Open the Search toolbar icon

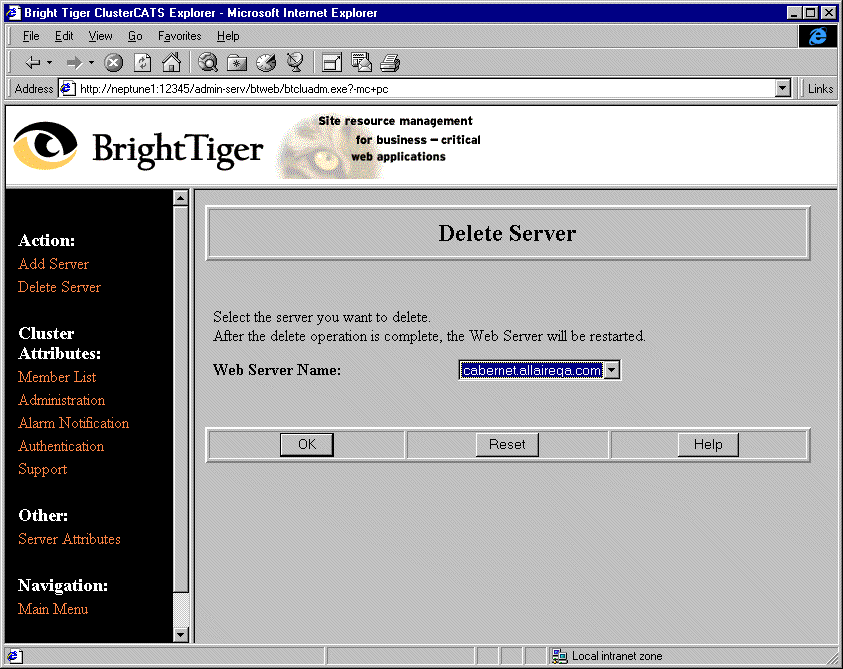click(x=208, y=62)
